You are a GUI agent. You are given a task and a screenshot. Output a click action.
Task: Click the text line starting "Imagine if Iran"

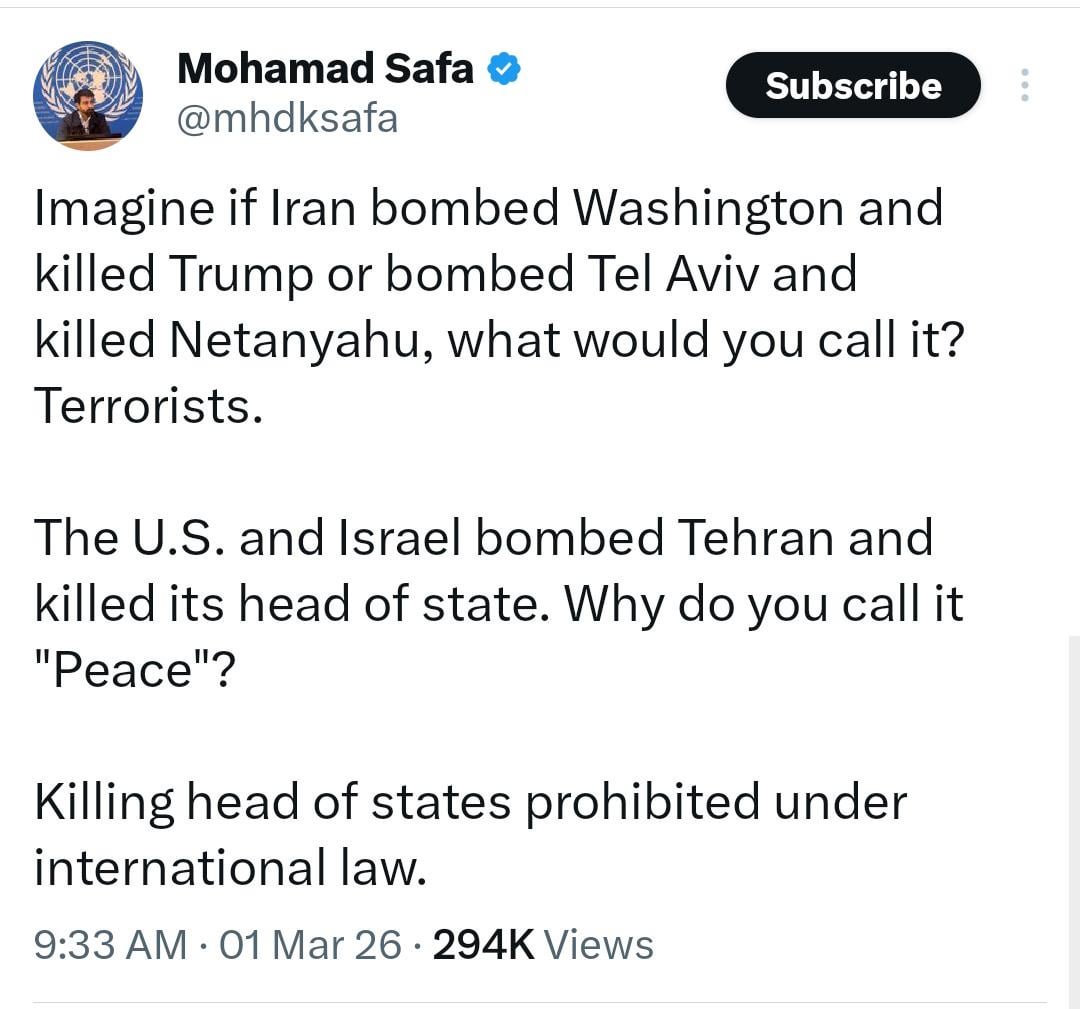click(x=488, y=208)
